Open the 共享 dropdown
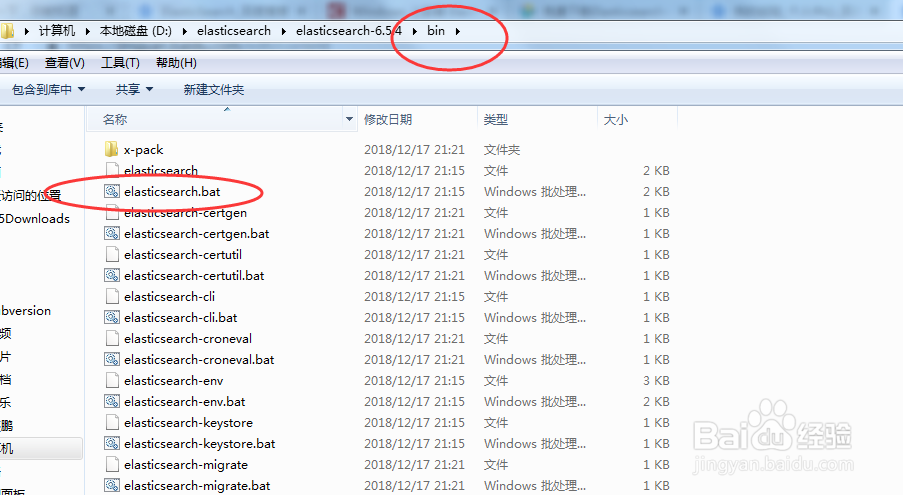 pos(134,89)
